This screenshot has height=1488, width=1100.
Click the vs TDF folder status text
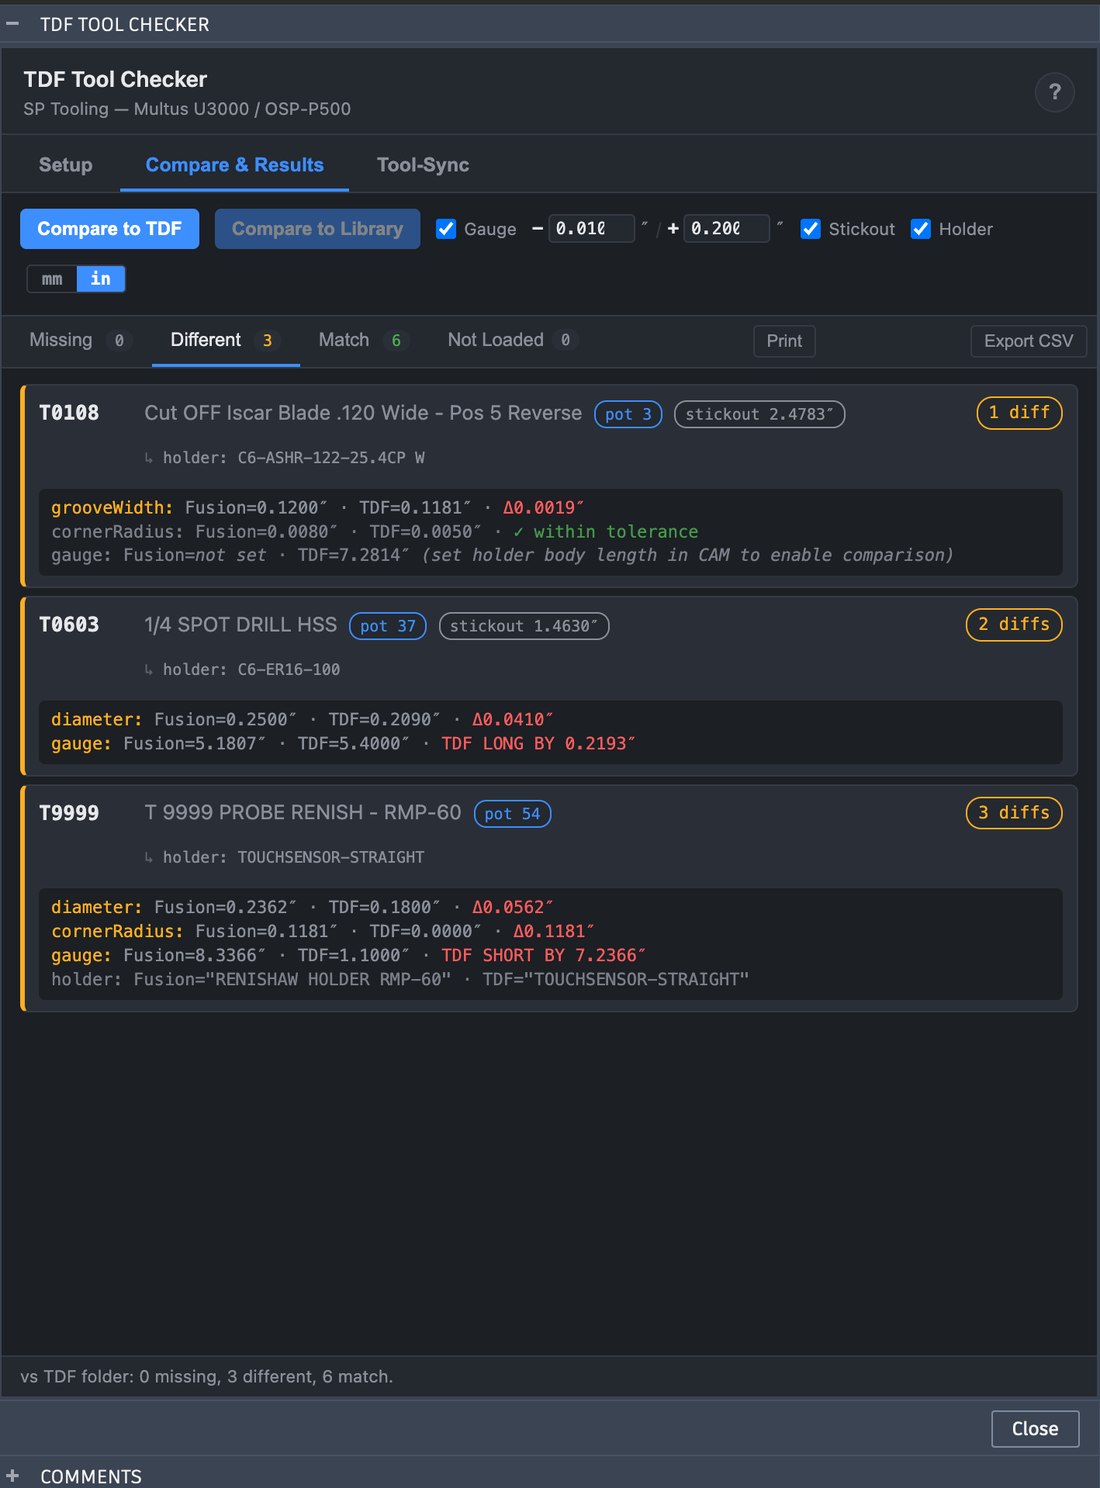(x=207, y=1377)
